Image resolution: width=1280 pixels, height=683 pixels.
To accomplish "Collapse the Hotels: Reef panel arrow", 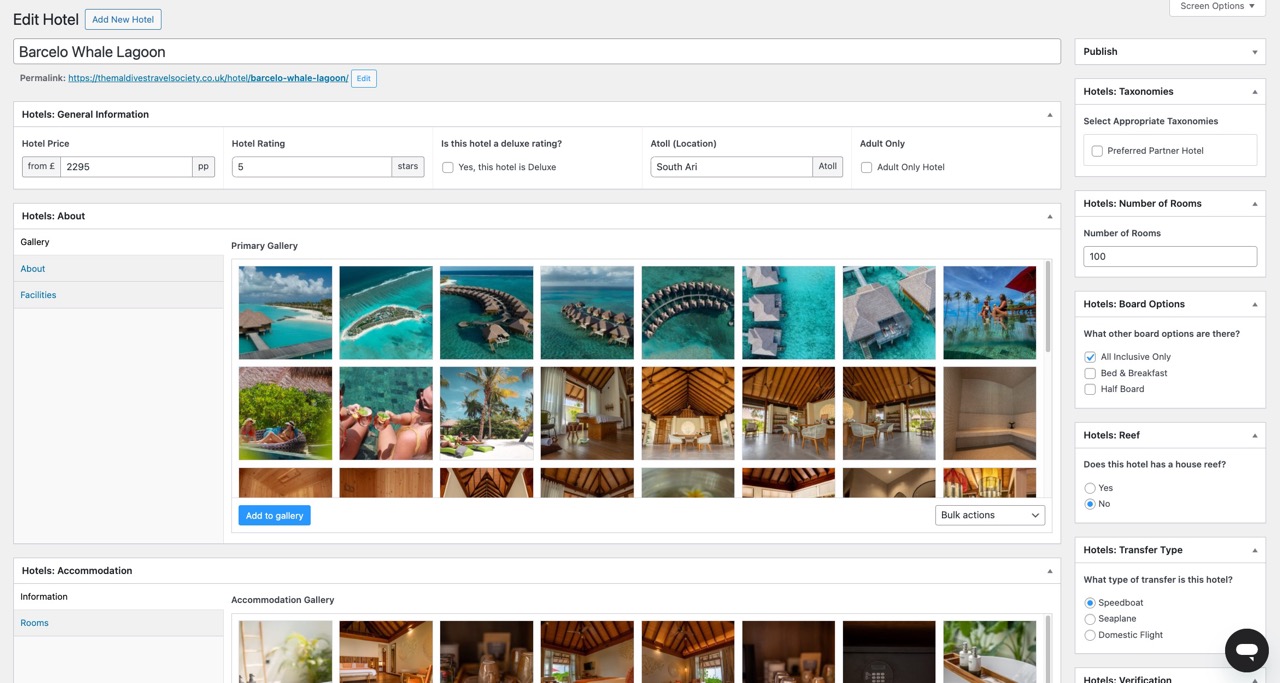I will pyautogui.click(x=1255, y=436).
